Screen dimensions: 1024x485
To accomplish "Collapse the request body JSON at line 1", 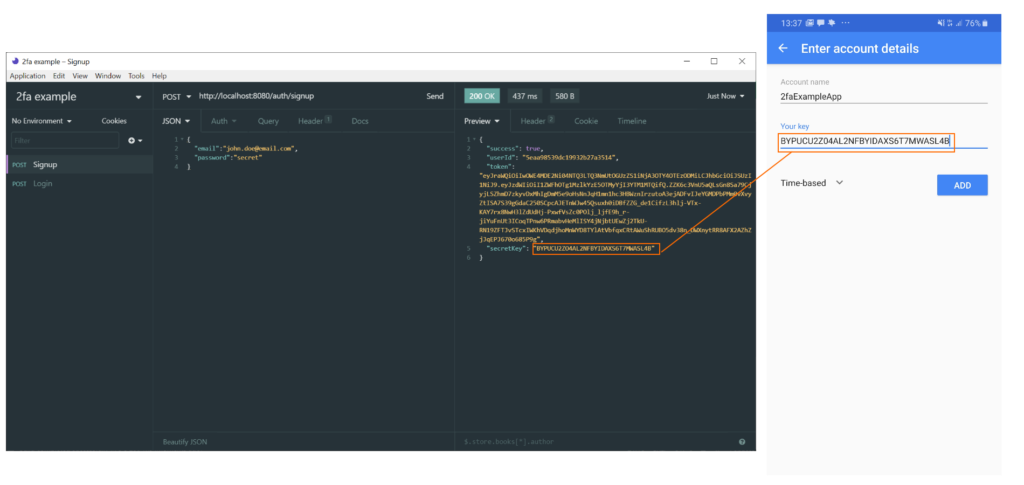I will (182, 140).
